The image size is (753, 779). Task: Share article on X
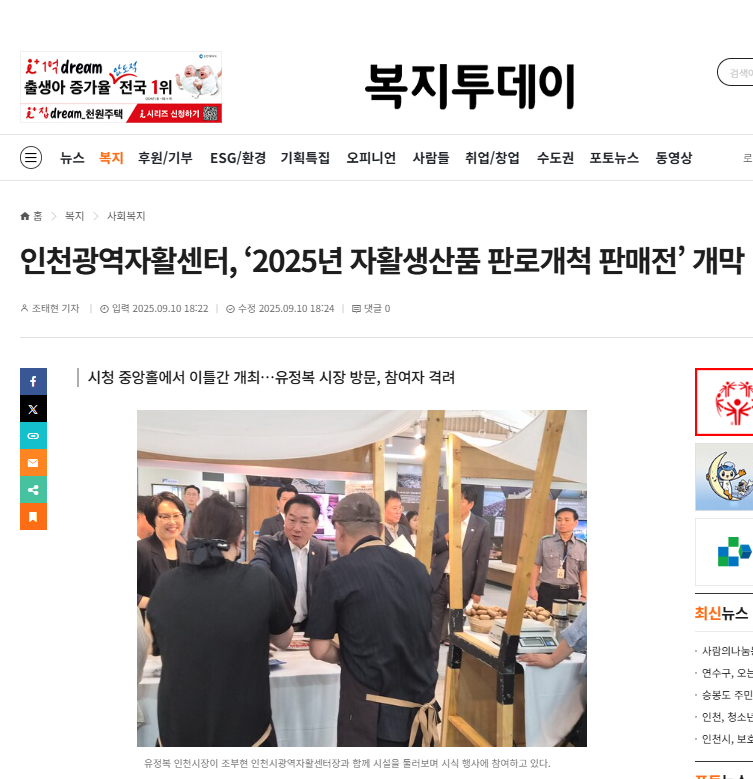pyautogui.click(x=33, y=409)
